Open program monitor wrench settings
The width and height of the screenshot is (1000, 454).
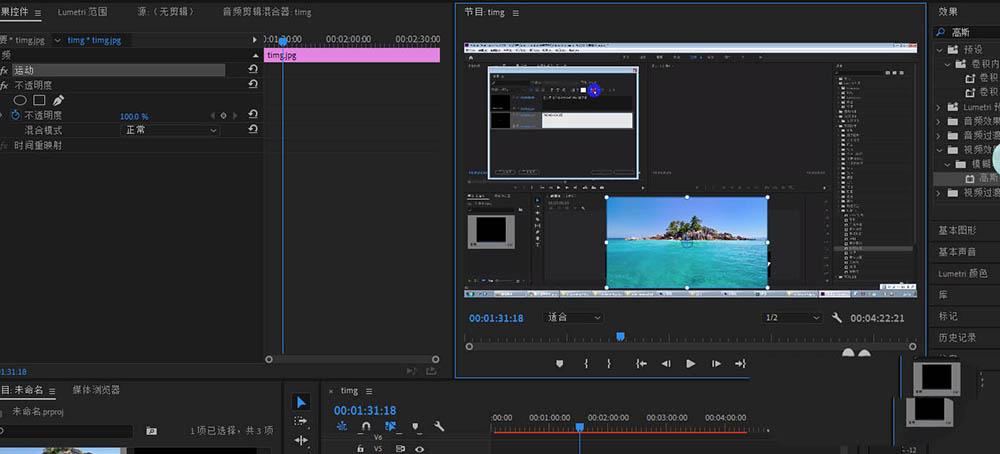[x=837, y=317]
